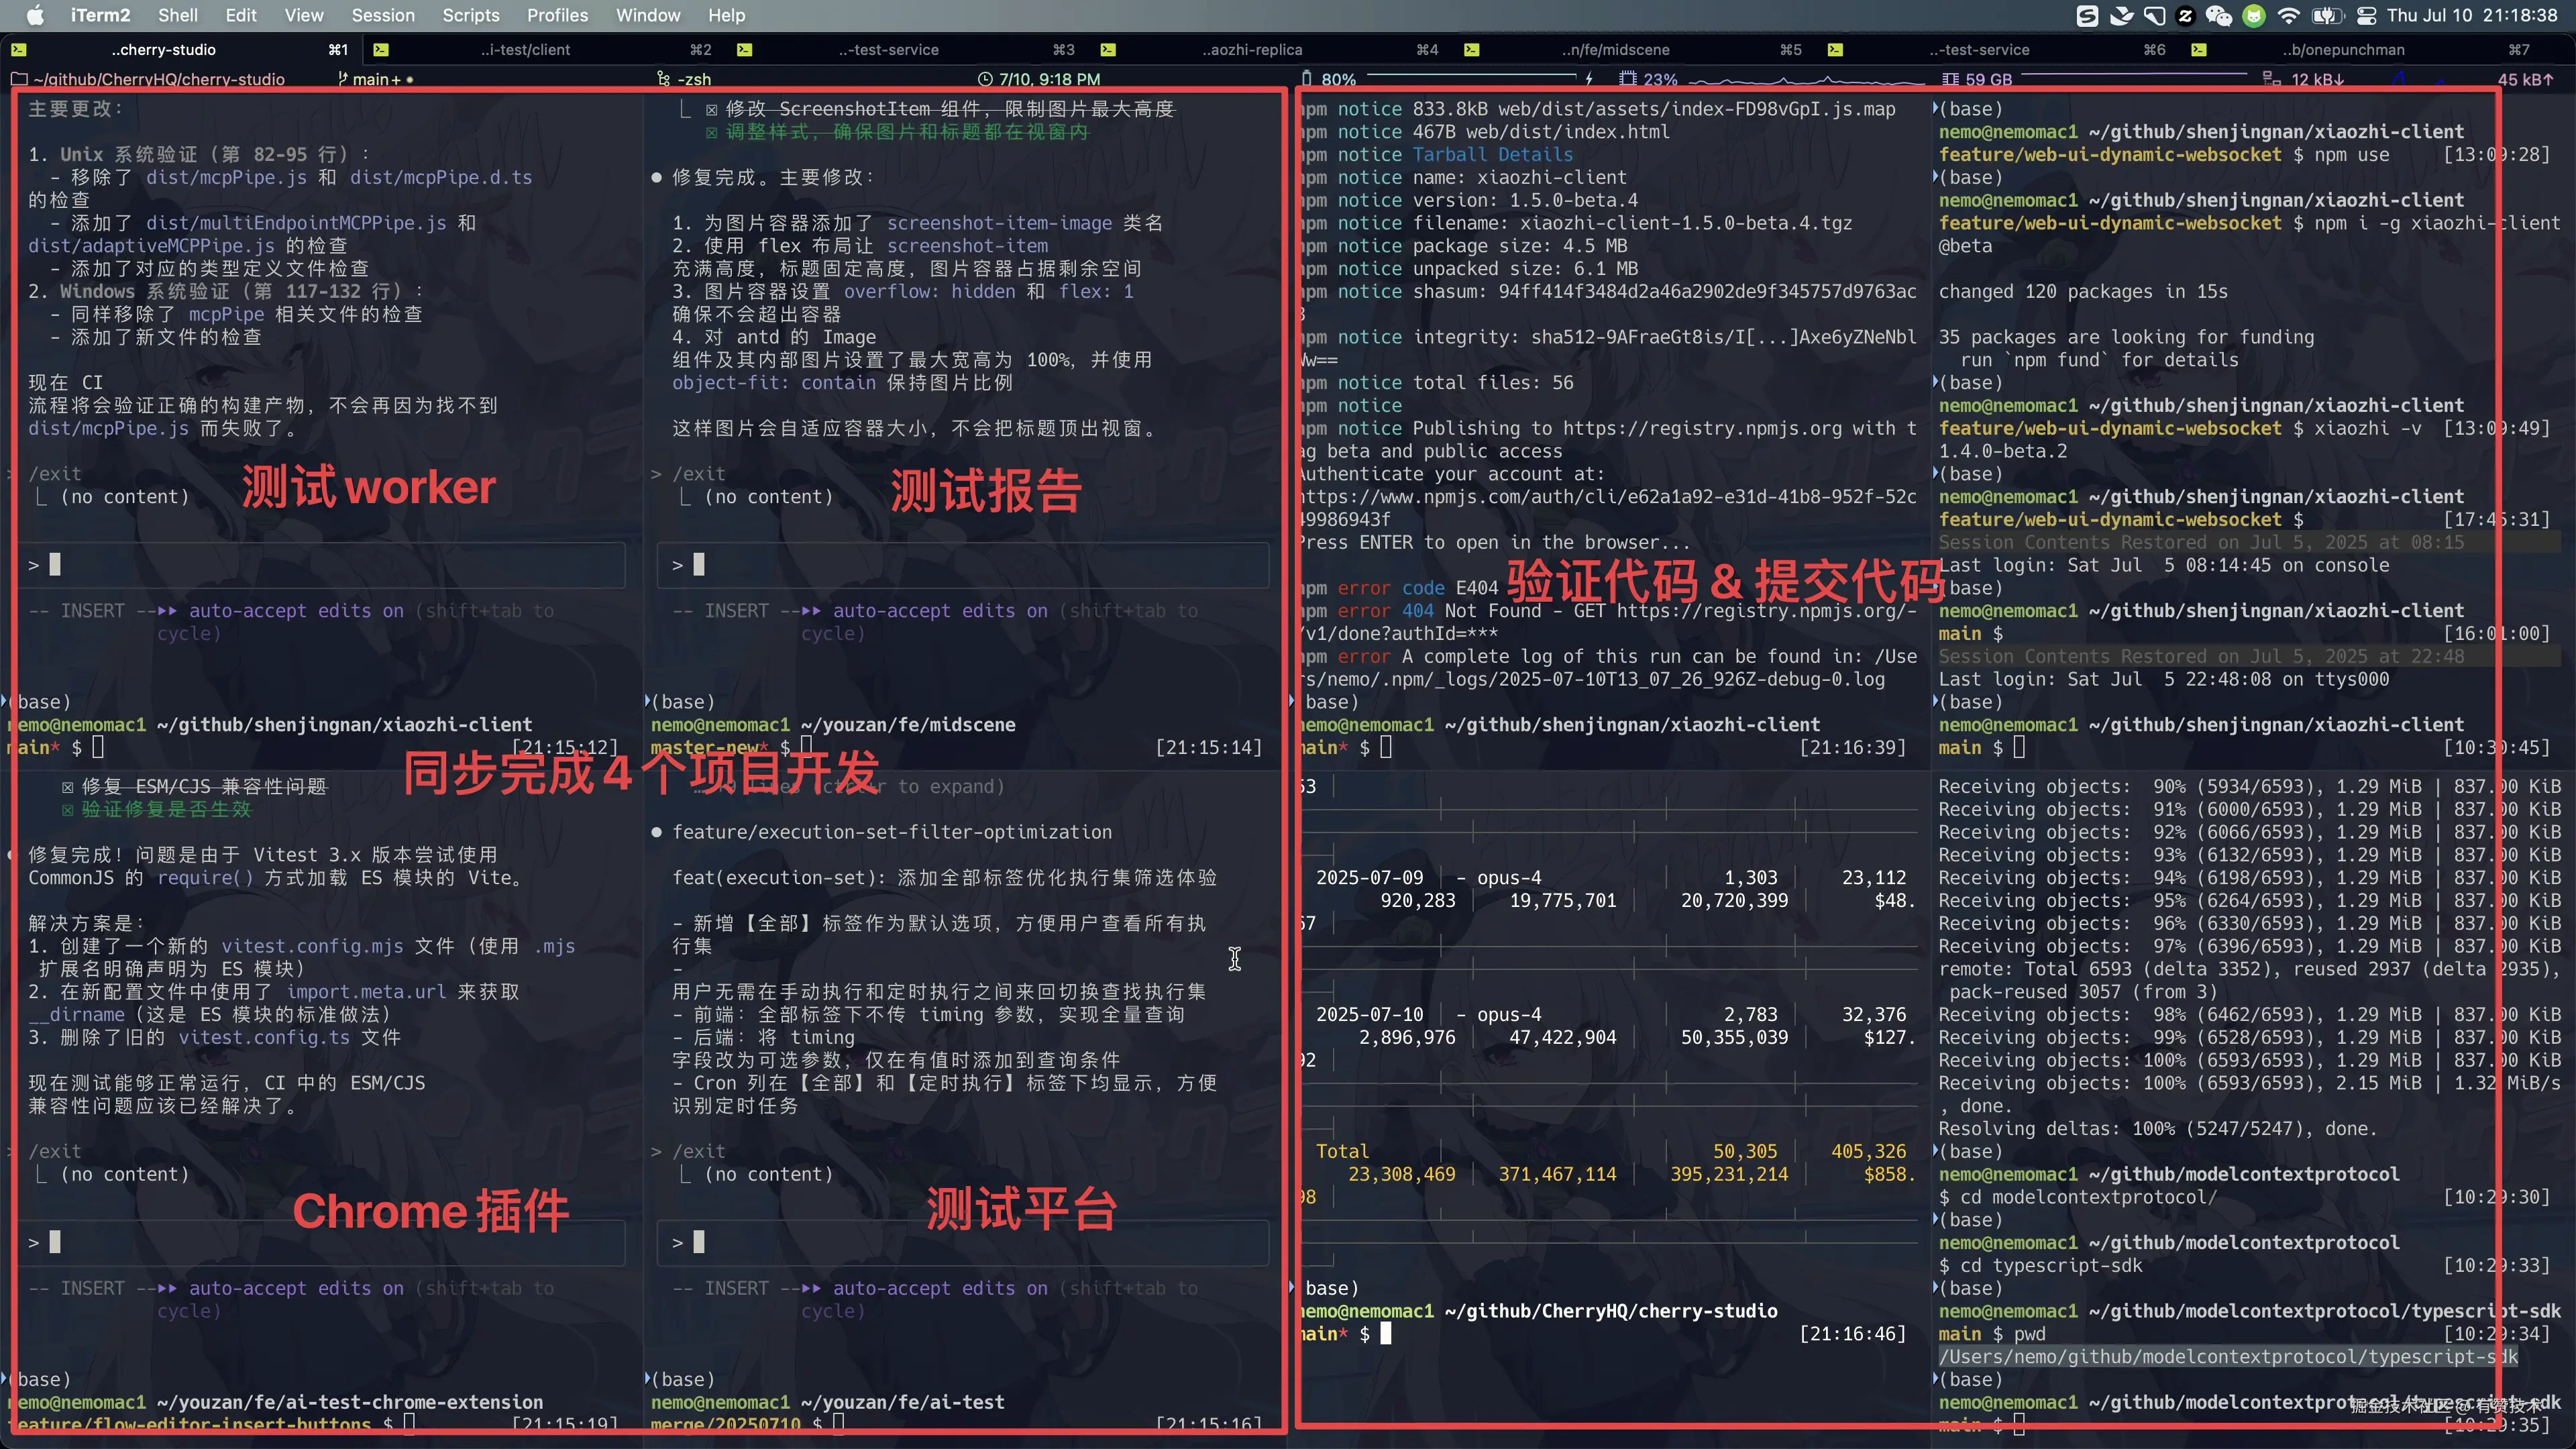Open WeChat from the menu bar

pos(2218,15)
